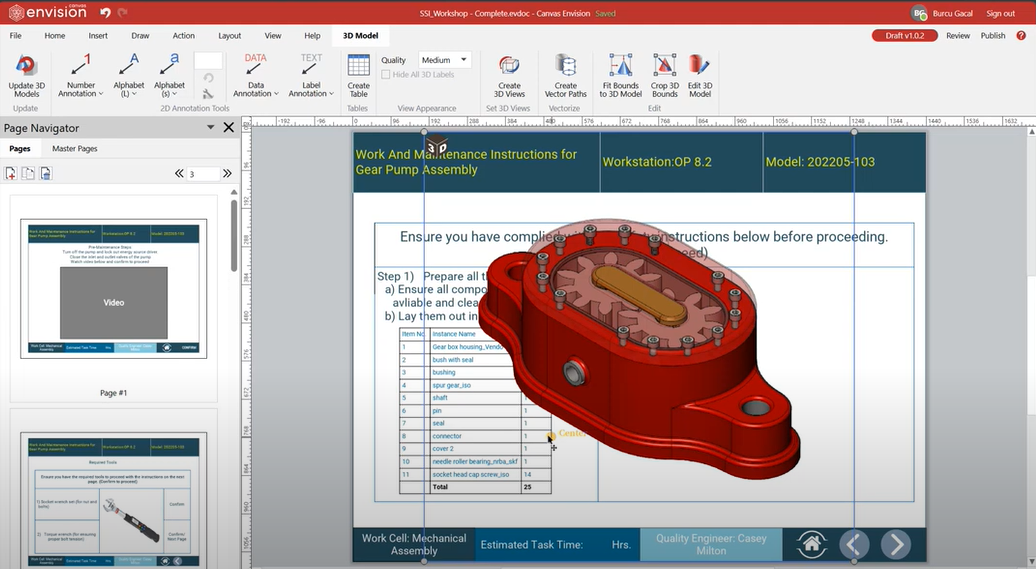Open the Insert ribbon tab

coord(98,35)
